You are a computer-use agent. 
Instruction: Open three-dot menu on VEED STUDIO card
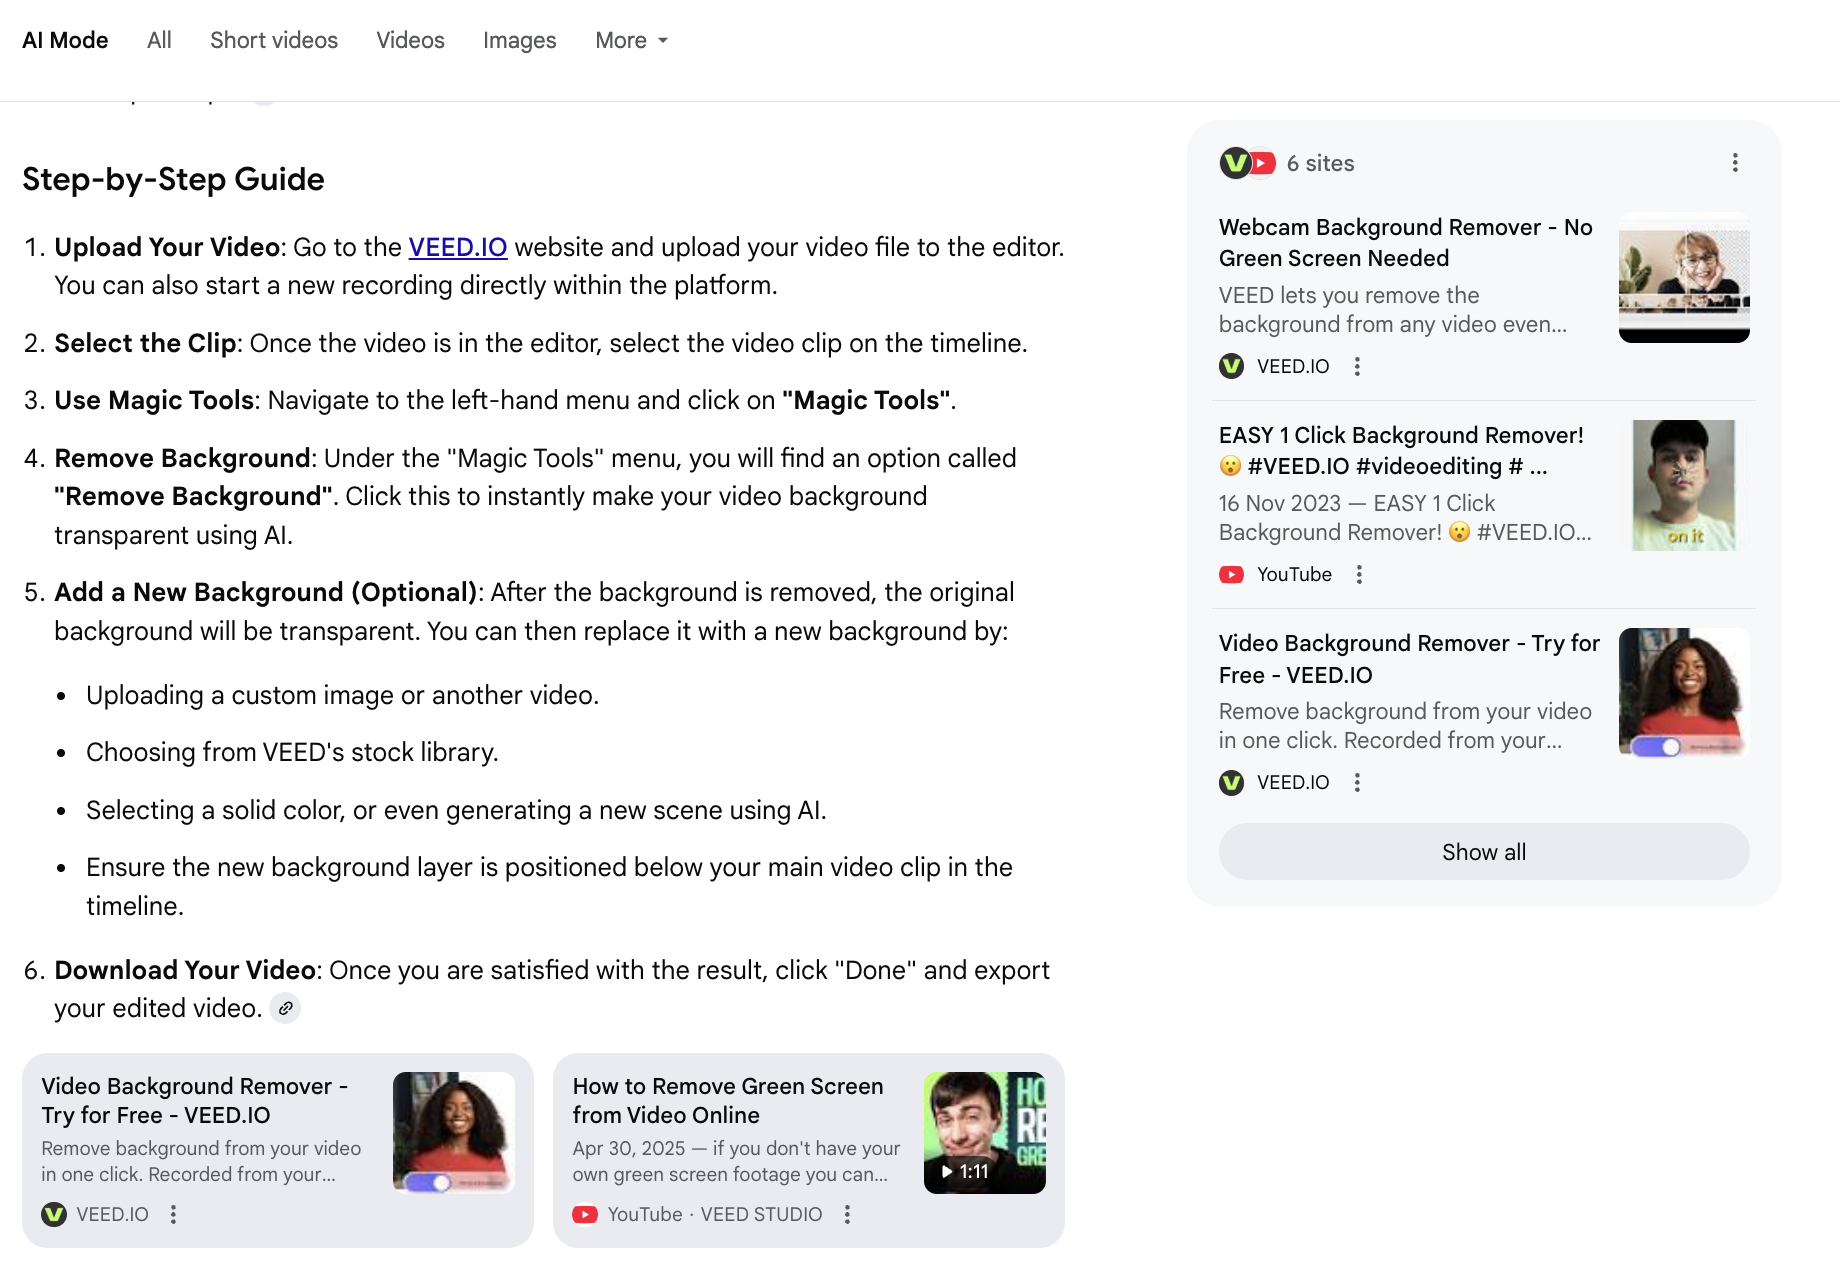[847, 1214]
